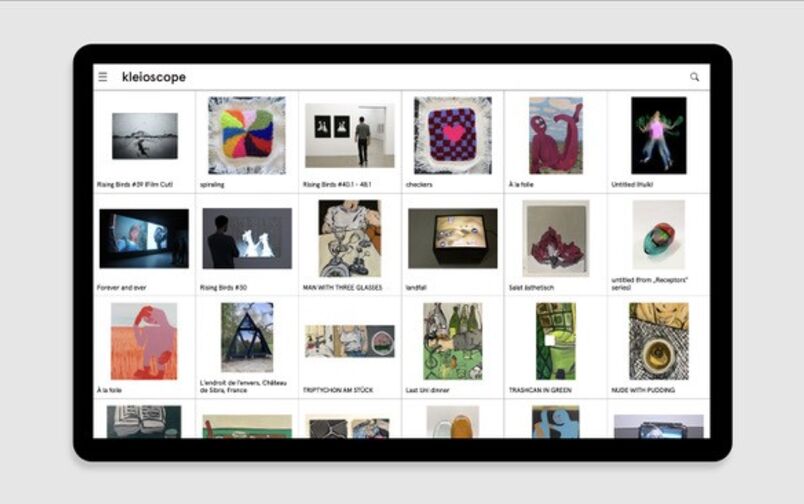
Task: Open the hamburger menu icon
Action: (103, 77)
